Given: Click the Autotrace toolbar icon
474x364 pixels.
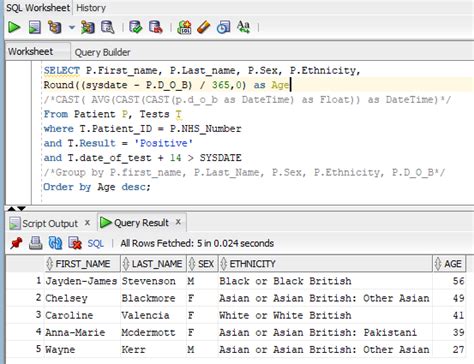Looking at the screenshot, I should (x=88, y=27).
